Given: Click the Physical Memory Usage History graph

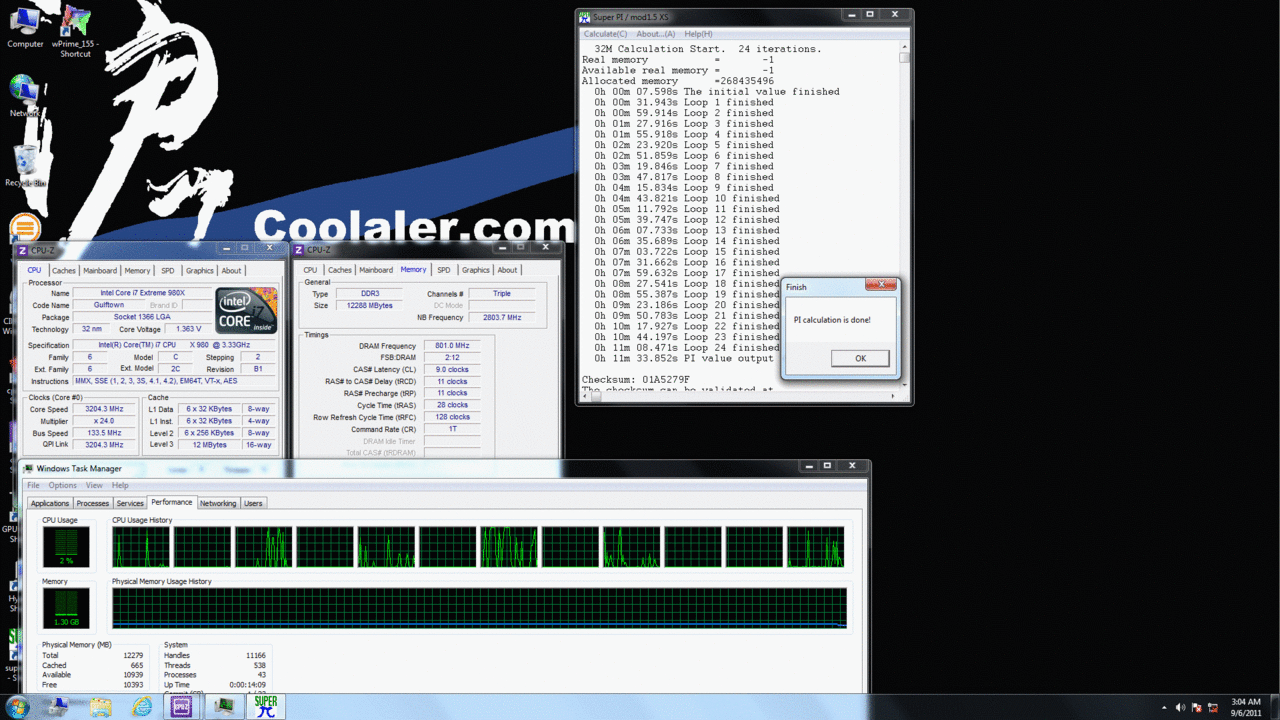Looking at the screenshot, I should [479, 608].
